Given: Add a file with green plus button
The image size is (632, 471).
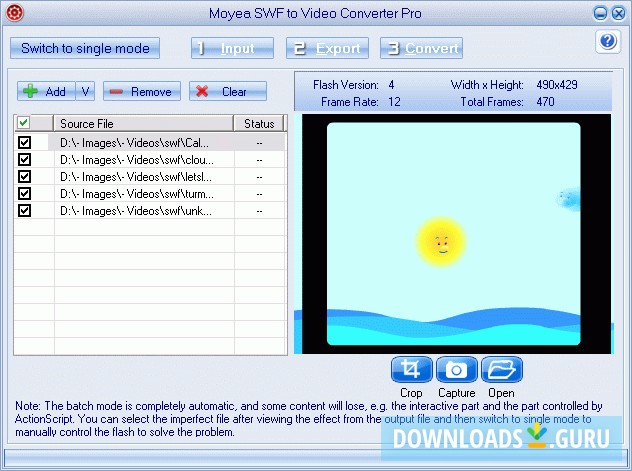Looking at the screenshot, I should pos(46,91).
